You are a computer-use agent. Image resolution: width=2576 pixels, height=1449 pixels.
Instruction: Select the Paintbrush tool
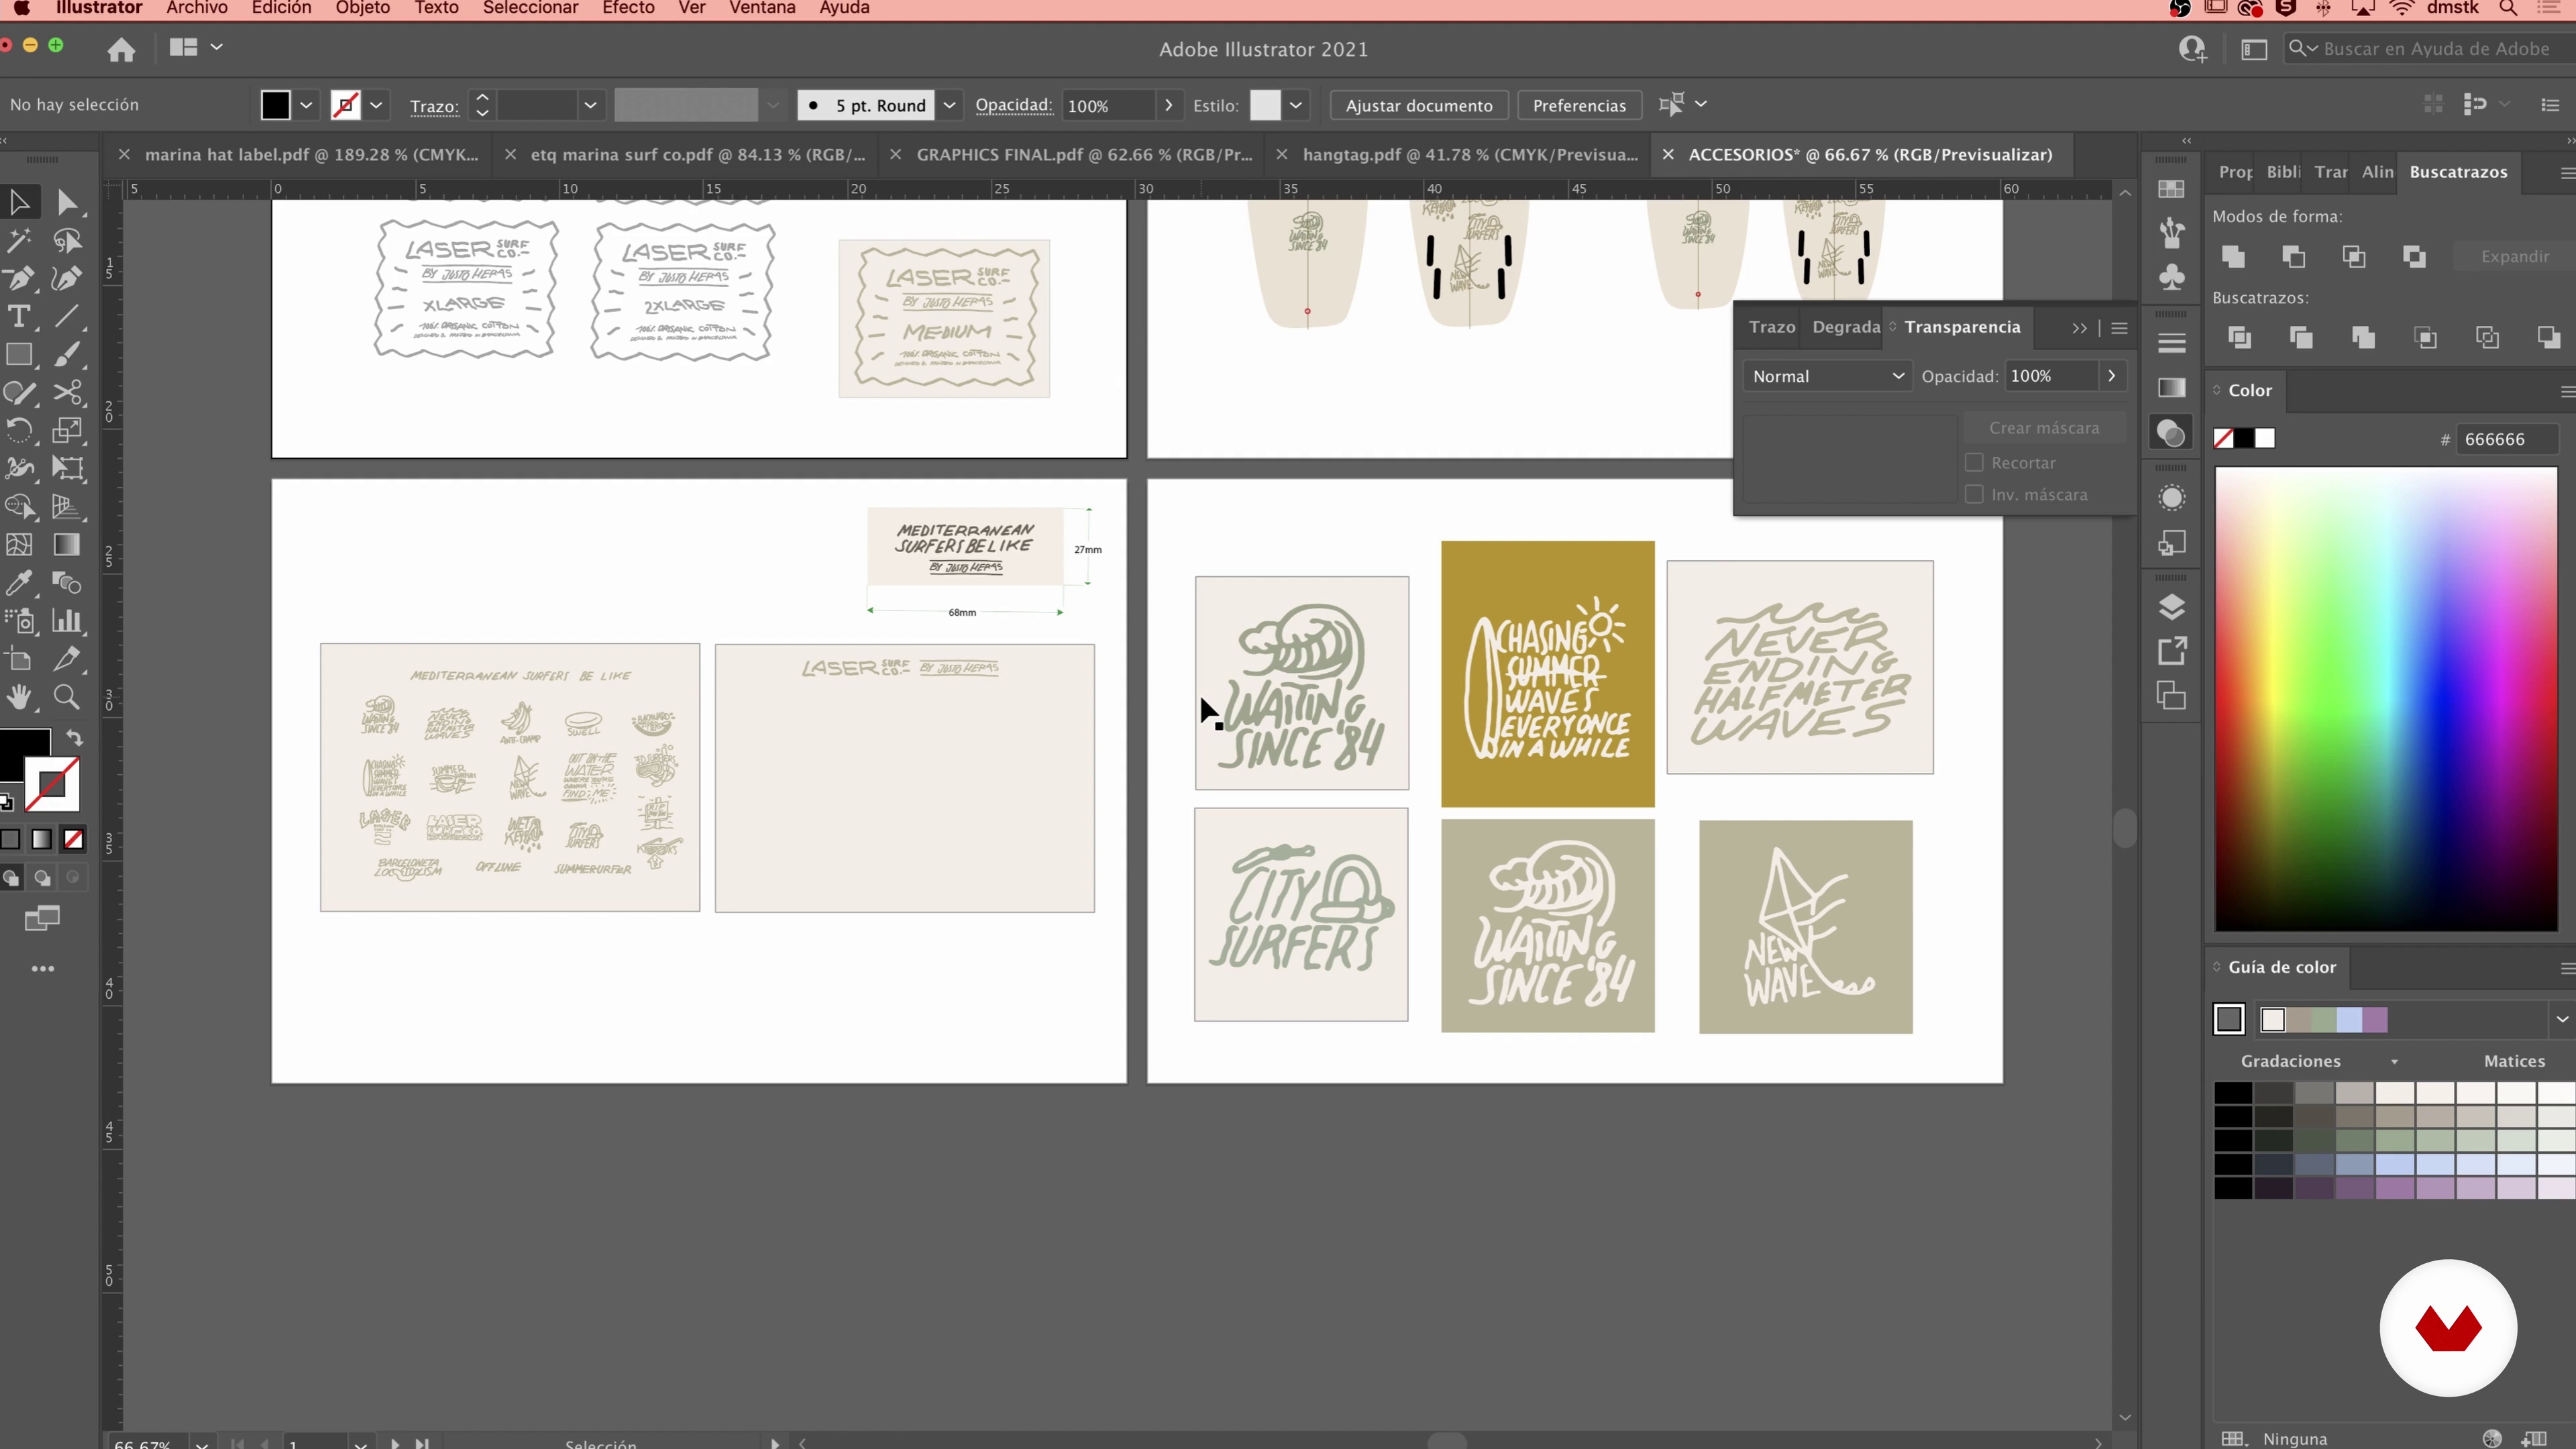tap(67, 355)
